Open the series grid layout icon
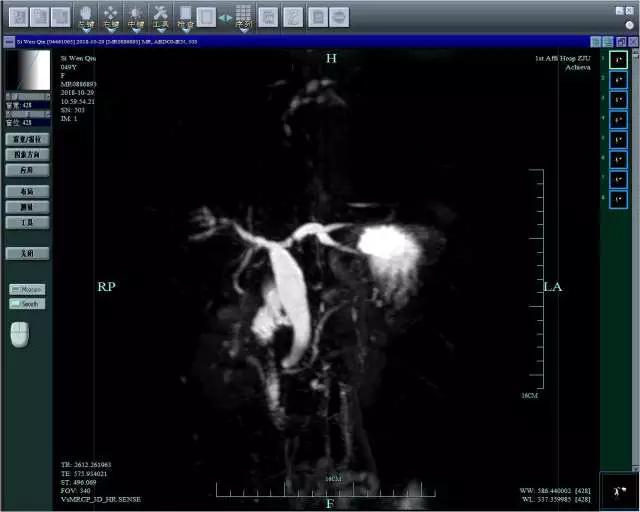Viewport: 640px width, 512px height. click(x=243, y=14)
